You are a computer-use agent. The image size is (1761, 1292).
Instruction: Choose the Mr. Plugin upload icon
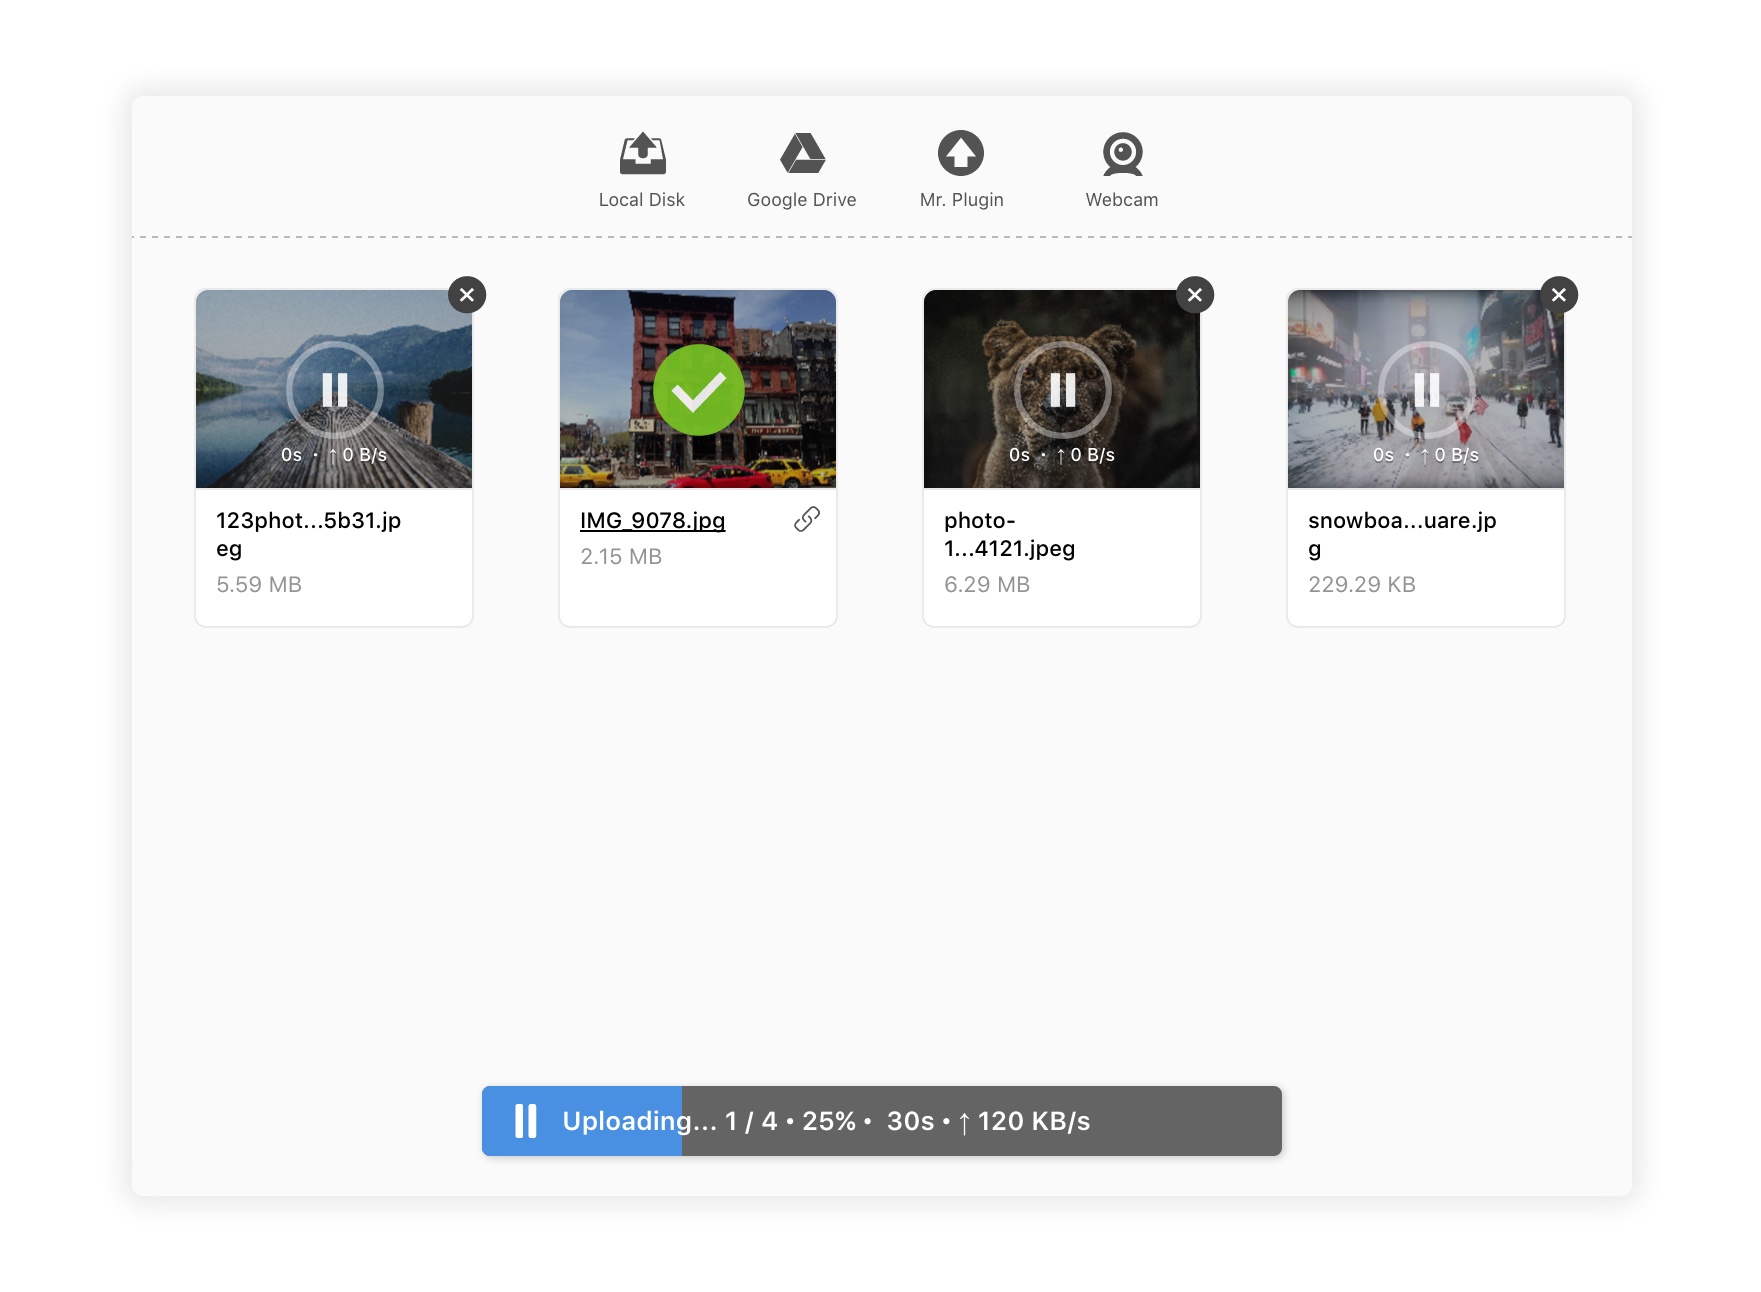point(961,153)
